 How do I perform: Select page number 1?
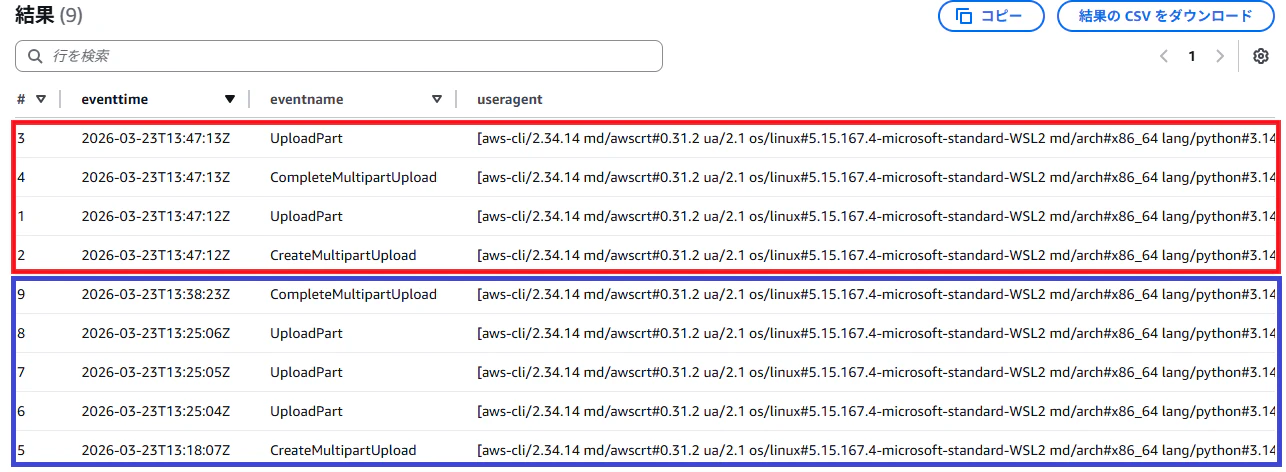(1192, 56)
